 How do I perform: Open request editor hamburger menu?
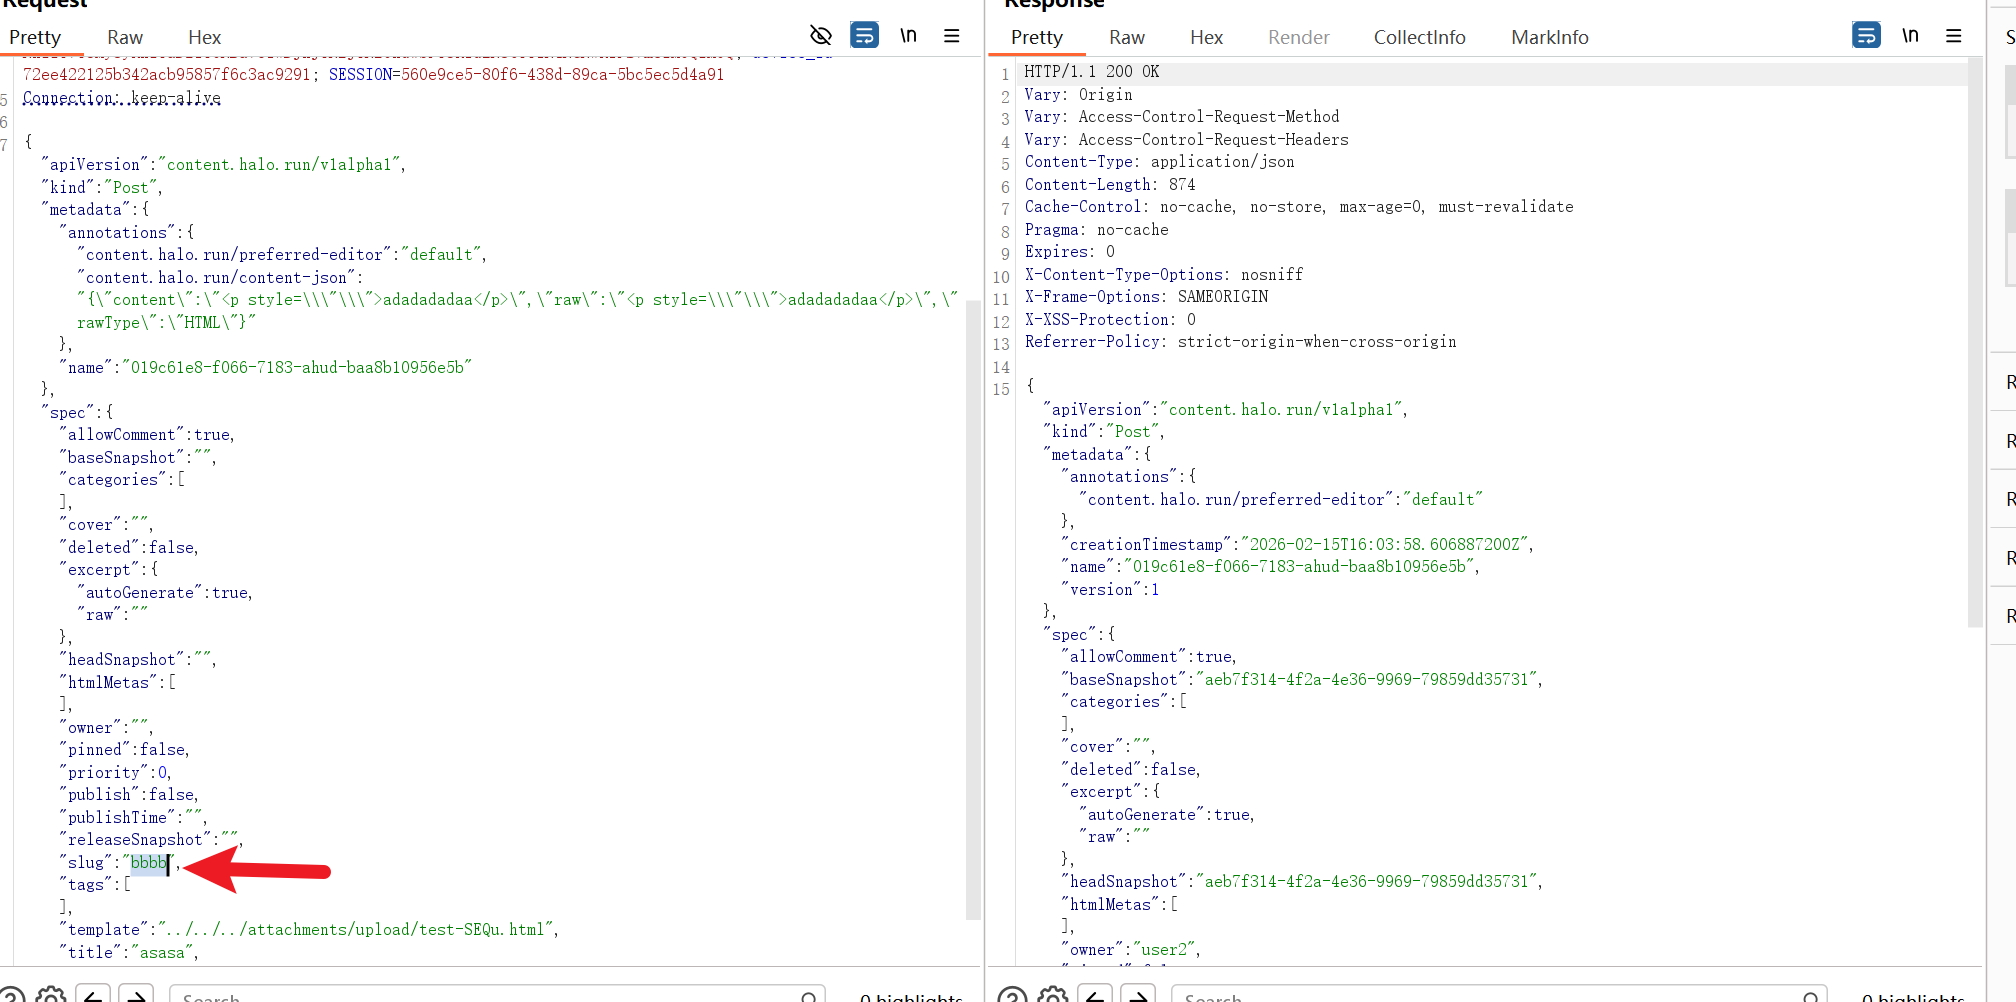tap(952, 35)
